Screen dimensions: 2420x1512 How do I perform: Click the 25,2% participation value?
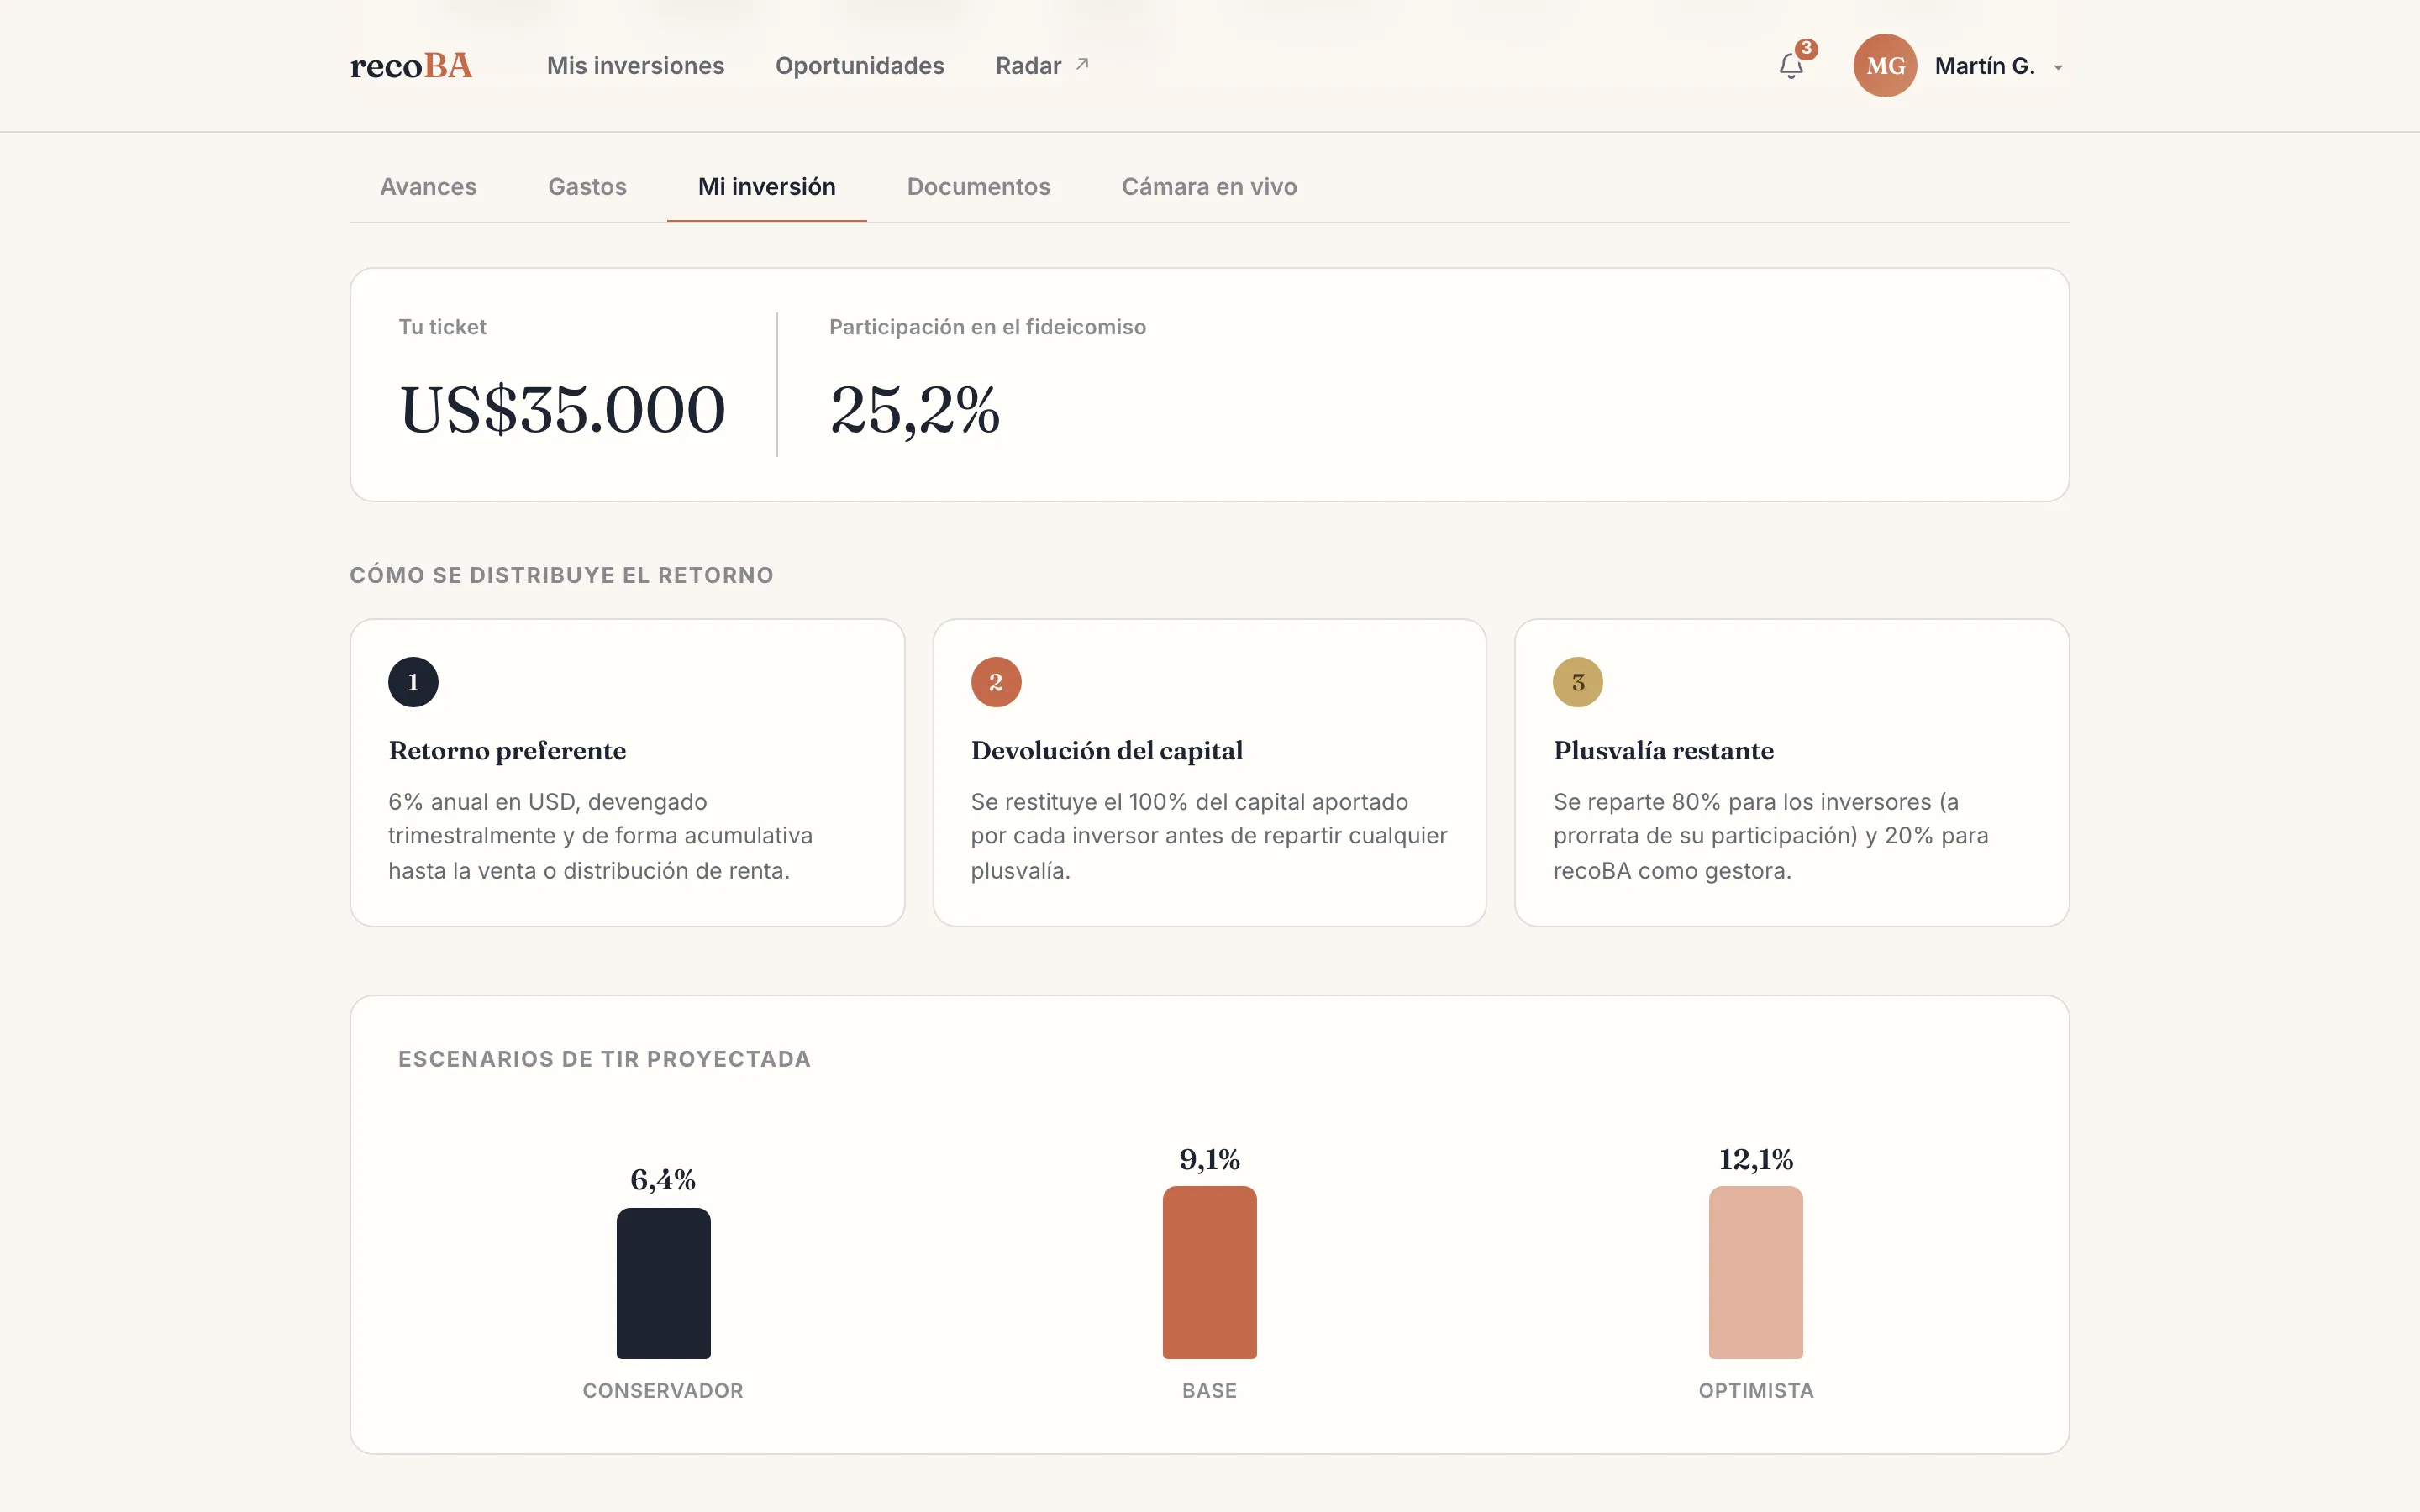915,410
